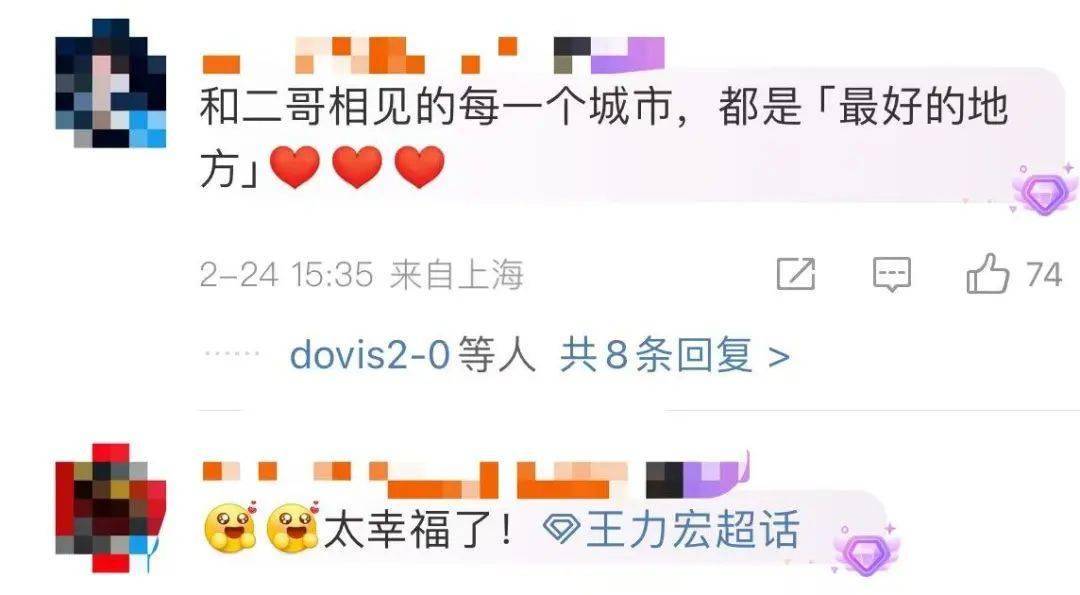Click the winged diamond badge on second comment
The width and height of the screenshot is (1080, 595).
tap(866, 550)
